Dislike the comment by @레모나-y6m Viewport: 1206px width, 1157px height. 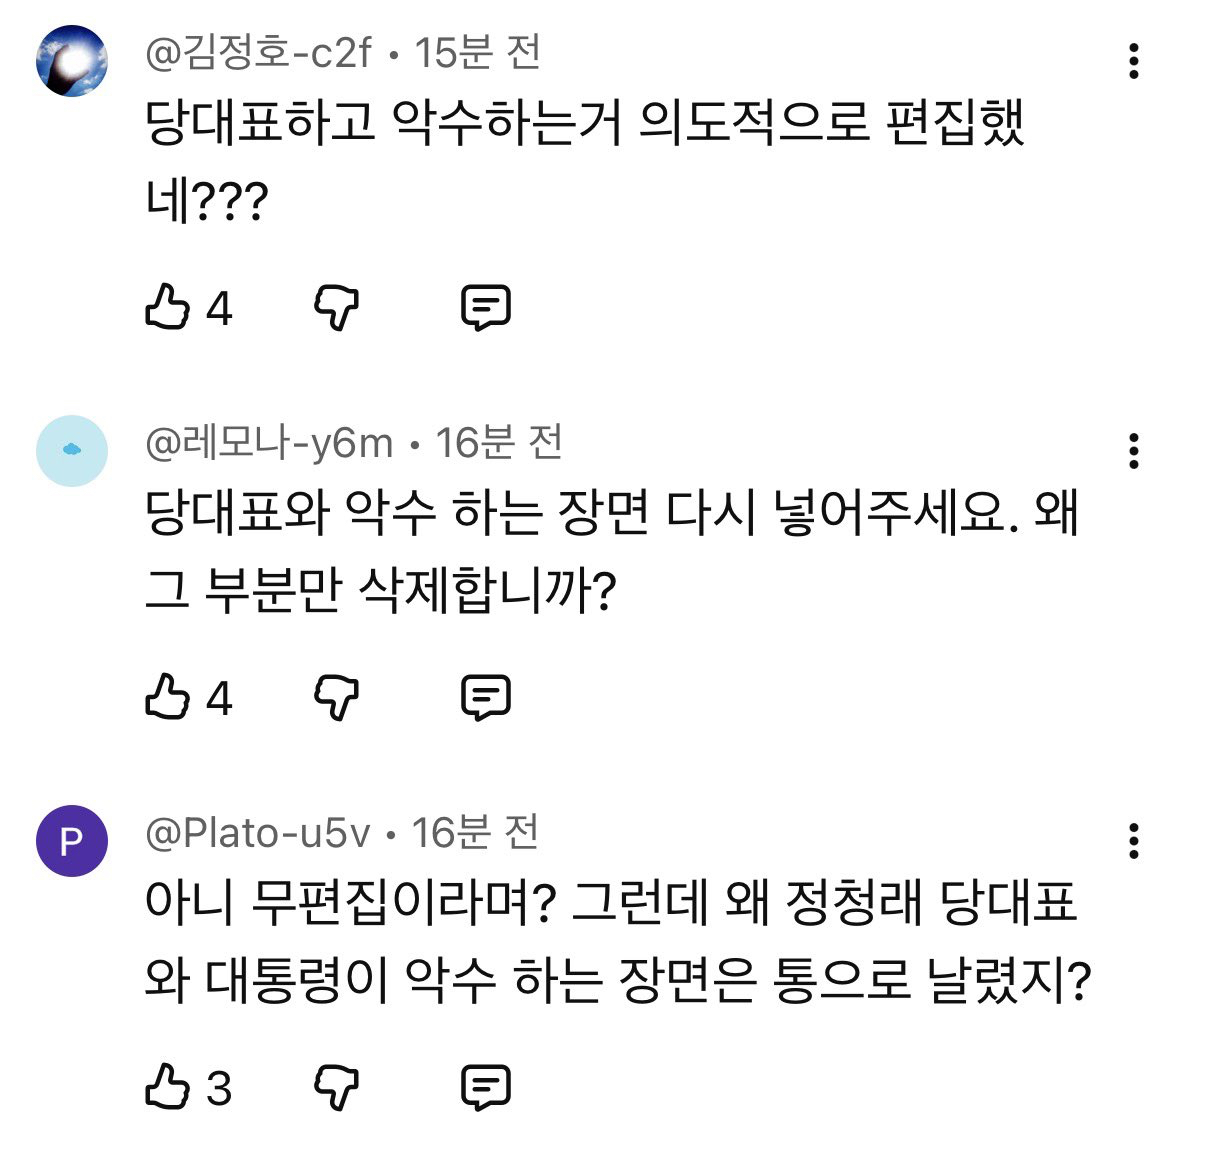337,697
